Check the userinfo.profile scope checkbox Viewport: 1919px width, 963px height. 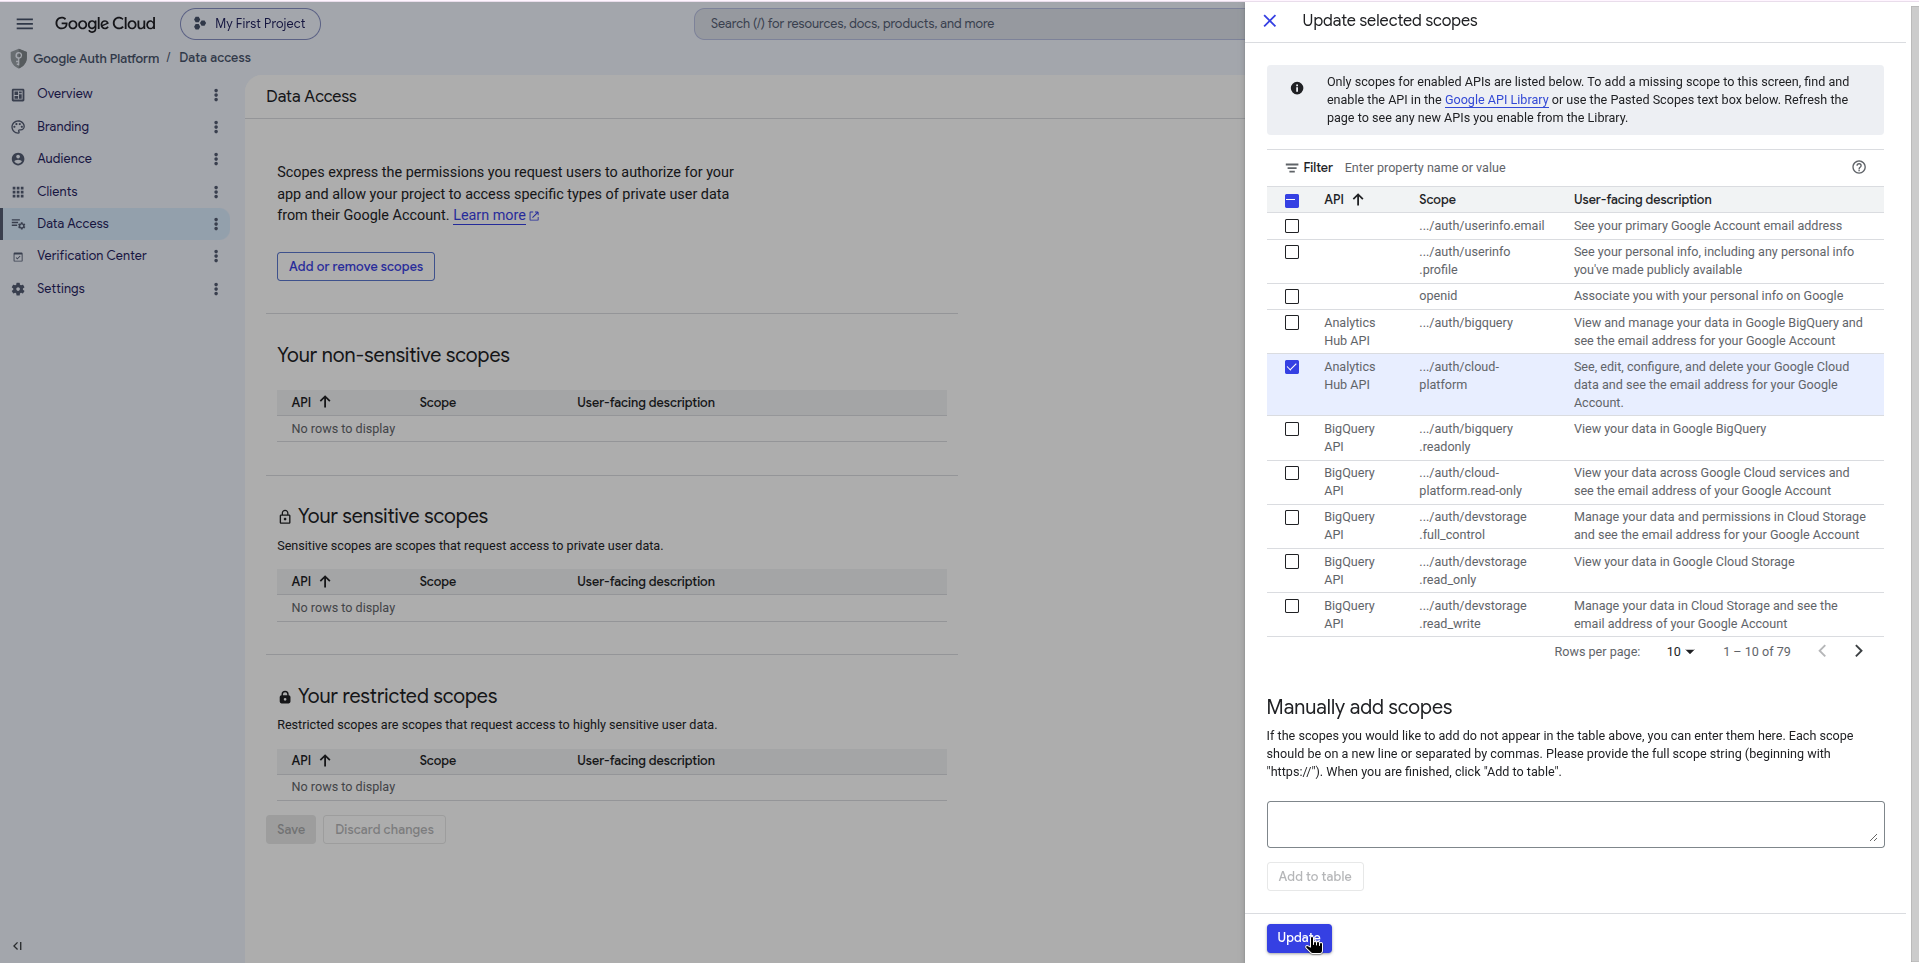click(1292, 252)
